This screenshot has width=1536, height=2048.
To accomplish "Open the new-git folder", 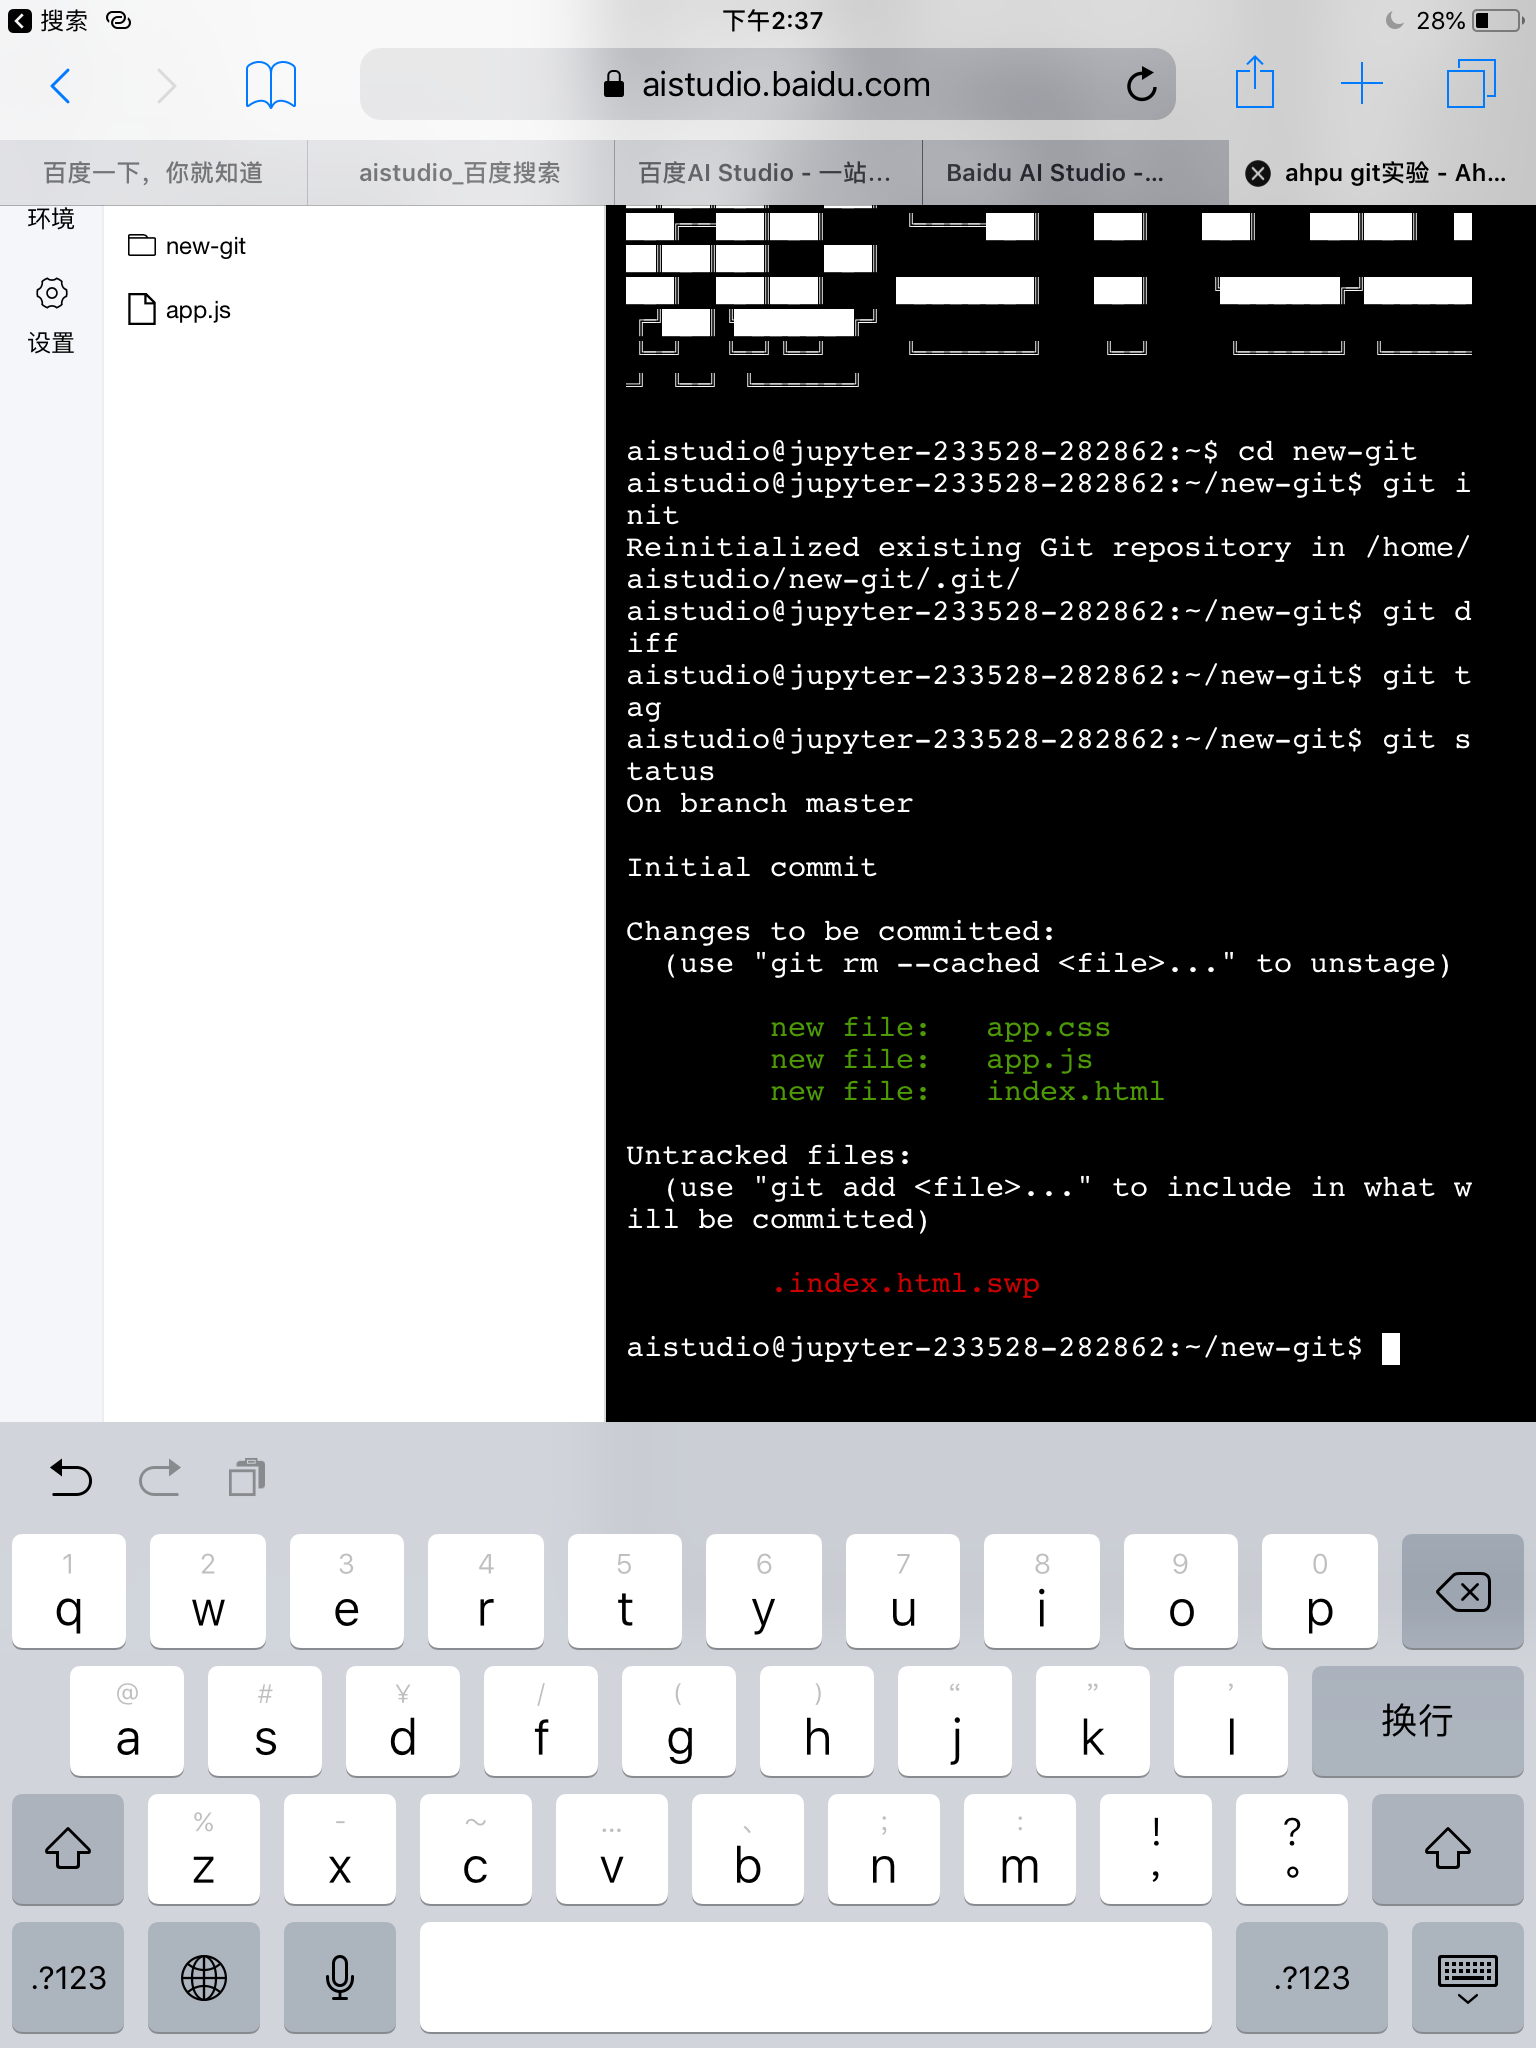I will (187, 246).
